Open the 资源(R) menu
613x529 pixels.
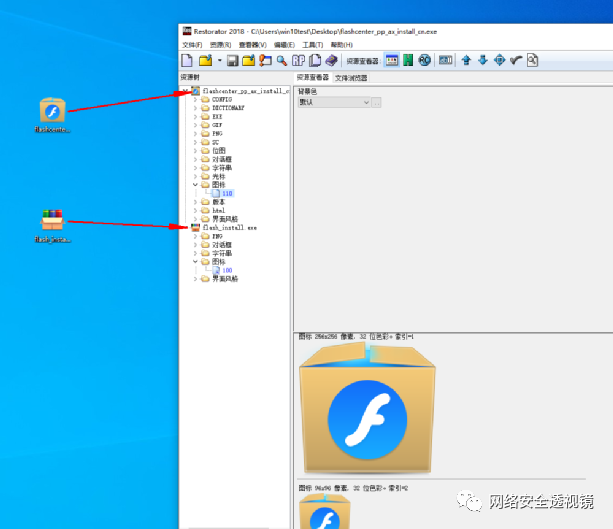tap(220, 45)
